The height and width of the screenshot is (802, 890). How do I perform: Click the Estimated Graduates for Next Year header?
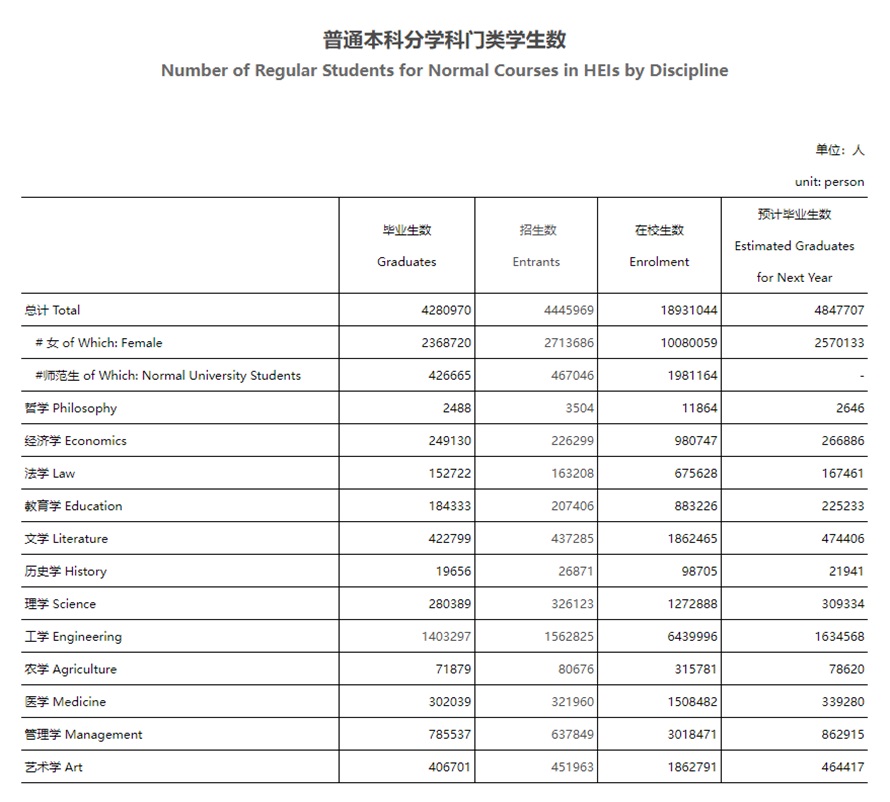click(794, 246)
